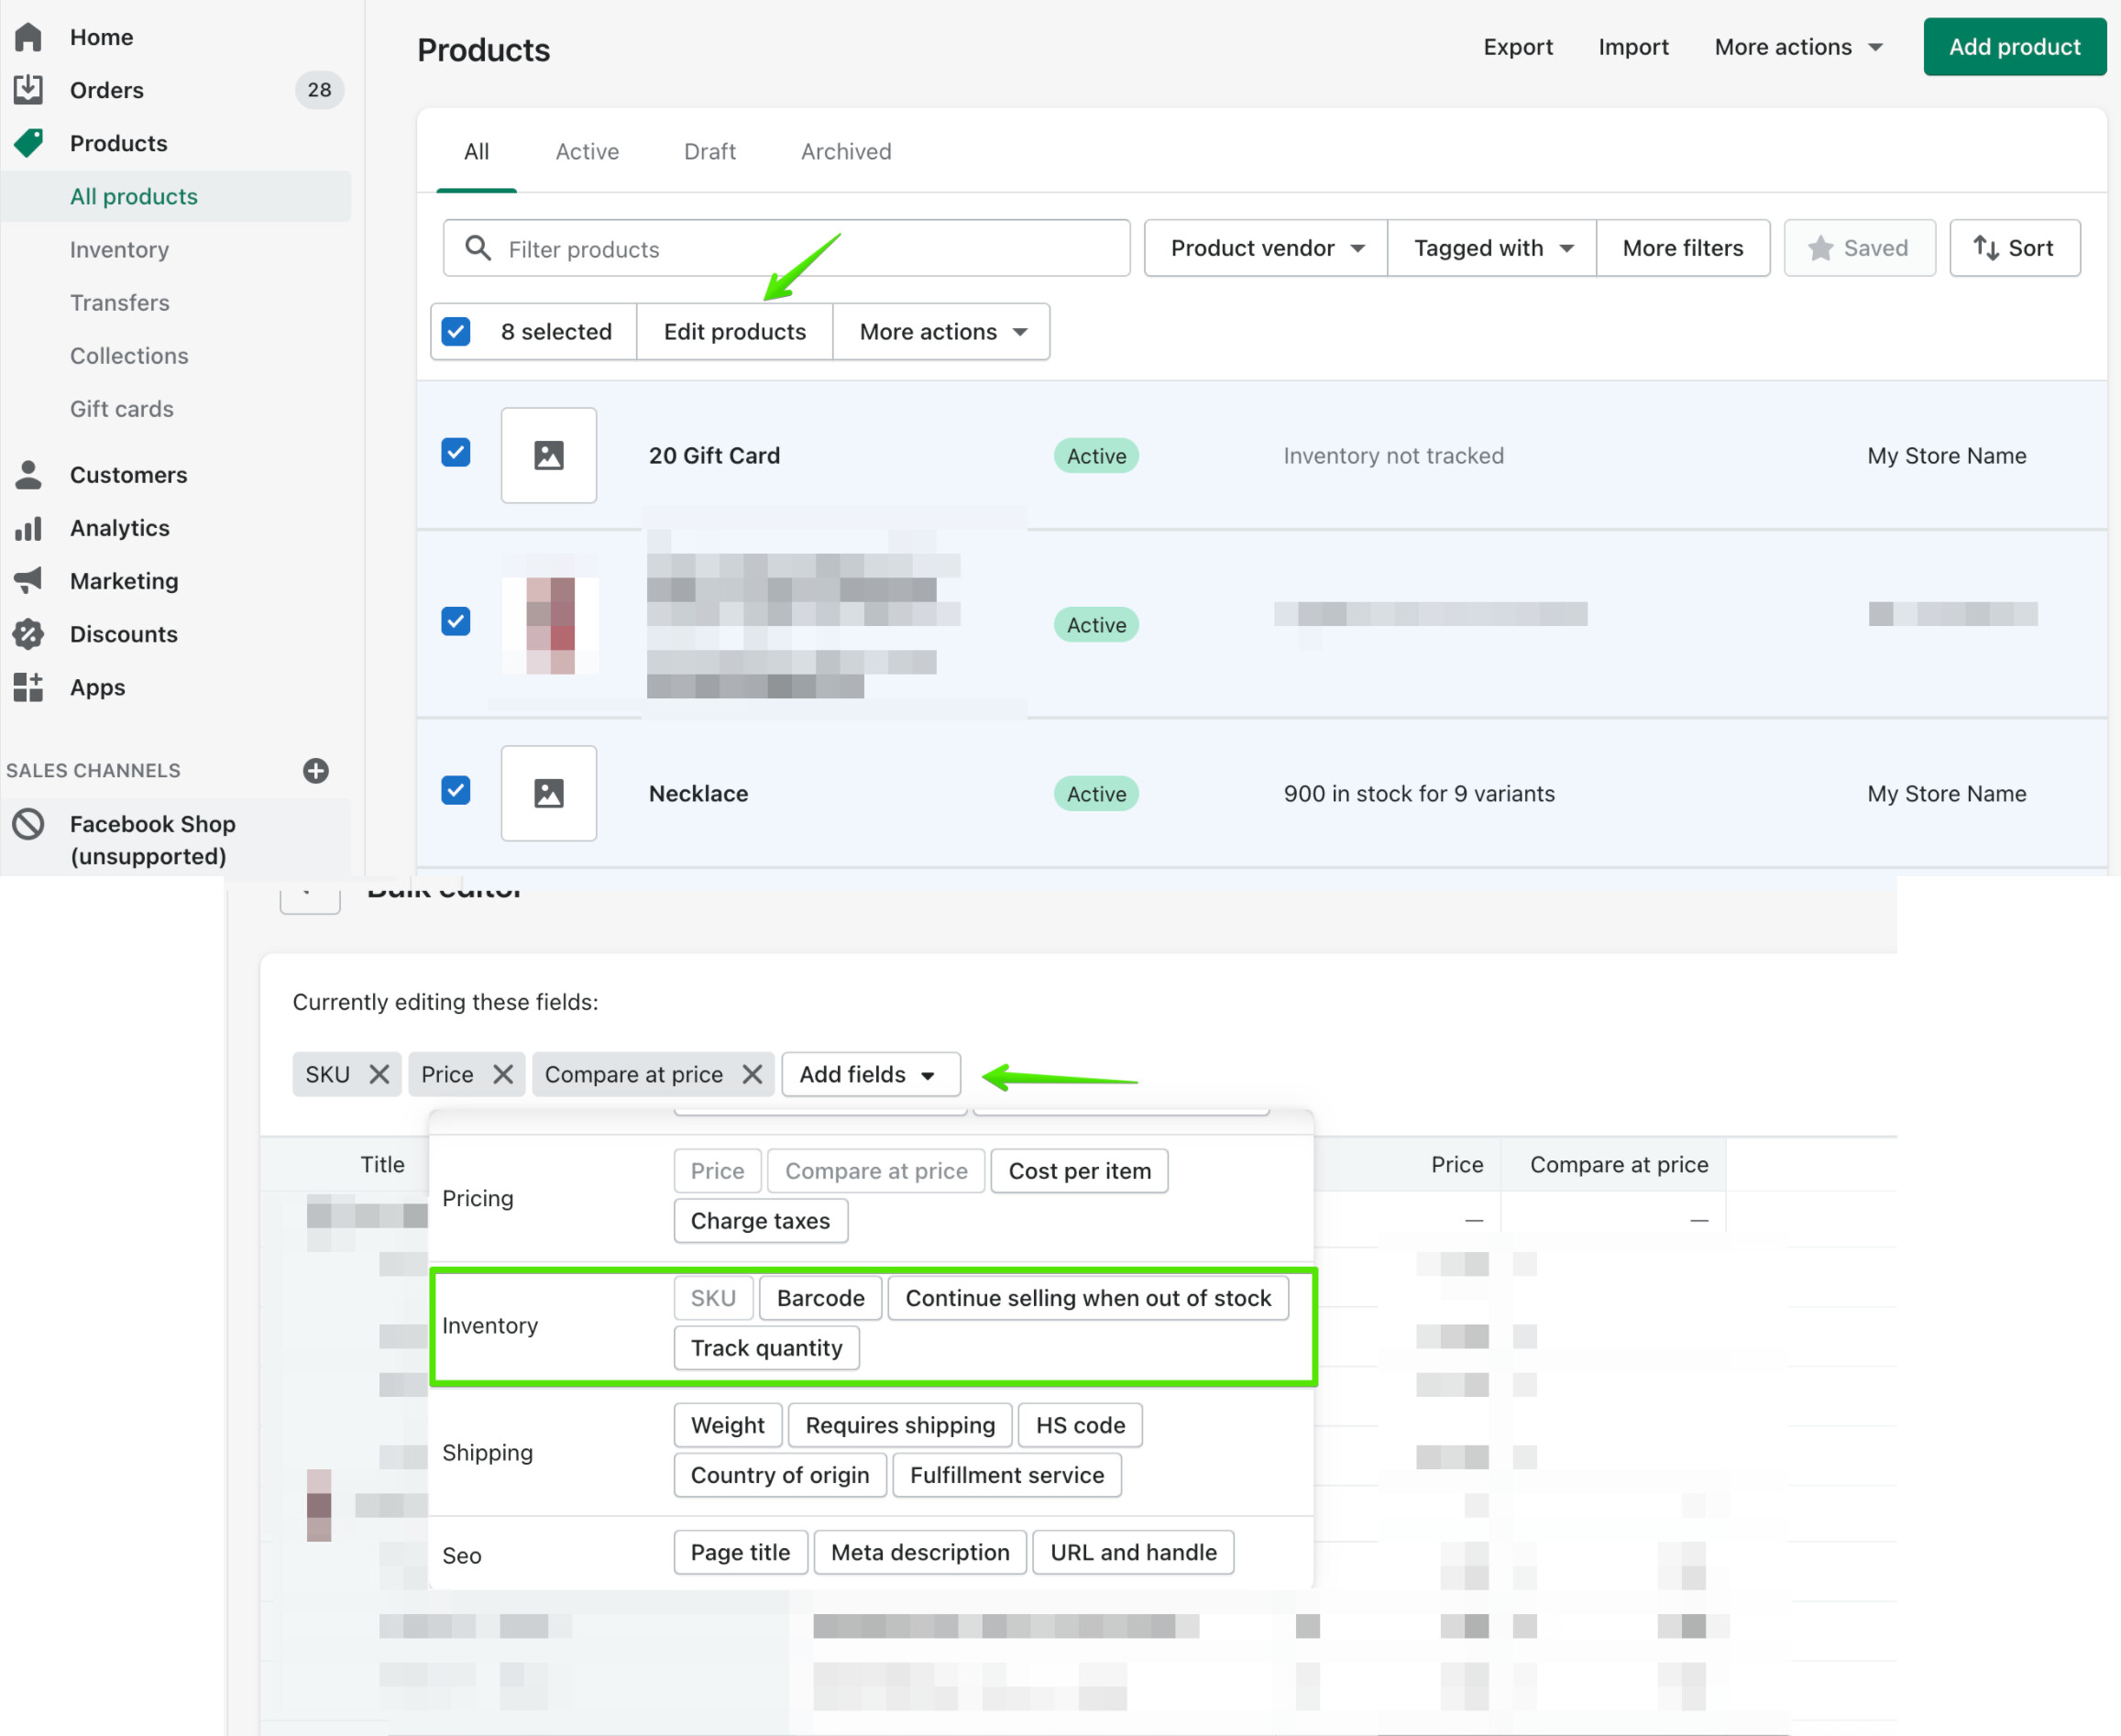The width and height of the screenshot is (2121, 1736).
Task: Click the Edit products button
Action: (x=734, y=332)
